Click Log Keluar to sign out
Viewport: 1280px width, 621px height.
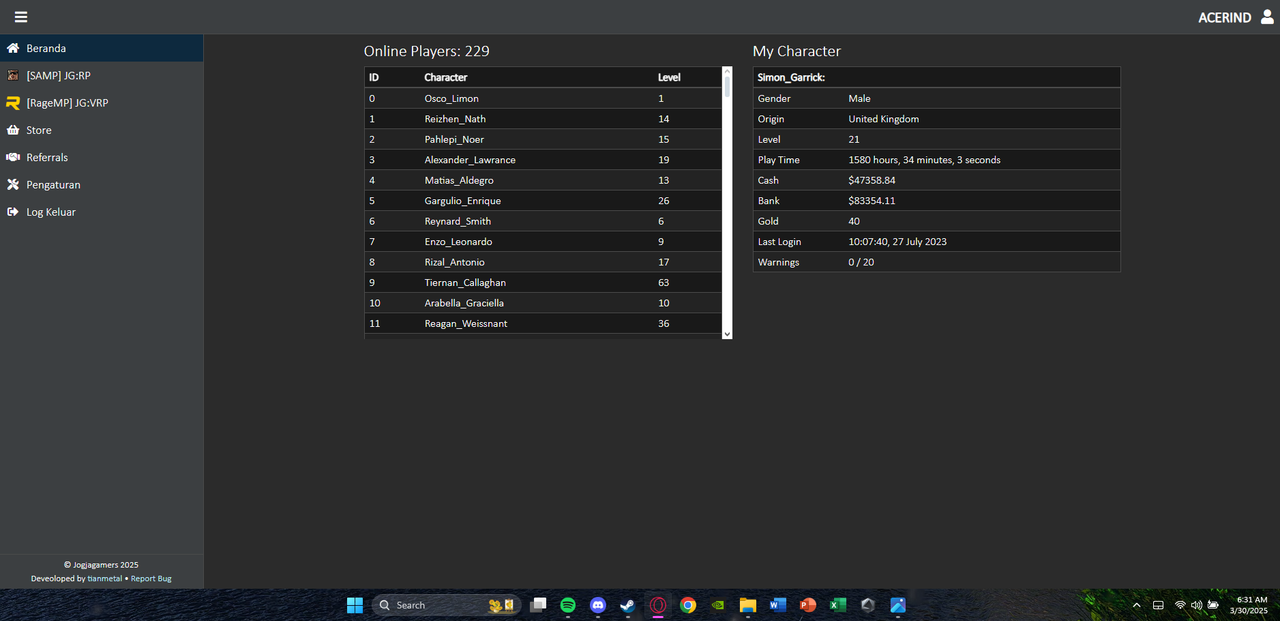pos(102,212)
